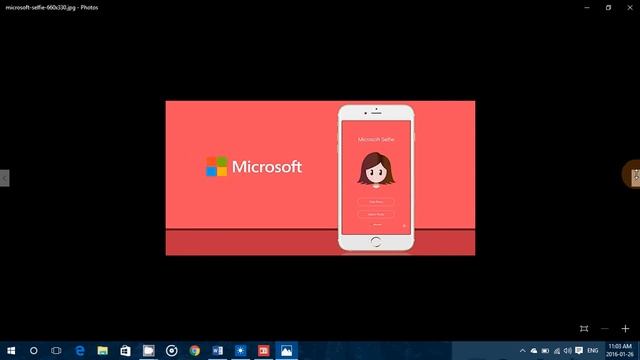
Task: Minimize the Photos window
Action: click(x=587, y=7)
